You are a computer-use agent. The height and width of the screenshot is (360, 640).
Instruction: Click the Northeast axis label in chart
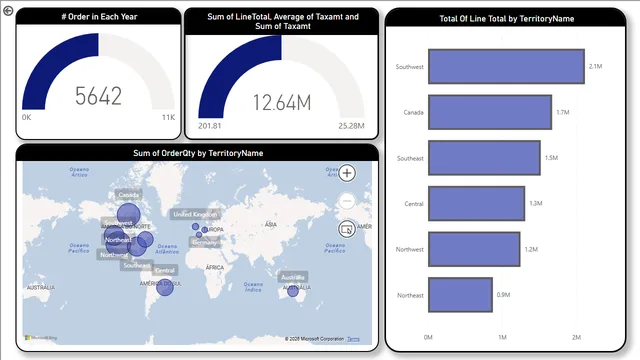pyautogui.click(x=410, y=295)
